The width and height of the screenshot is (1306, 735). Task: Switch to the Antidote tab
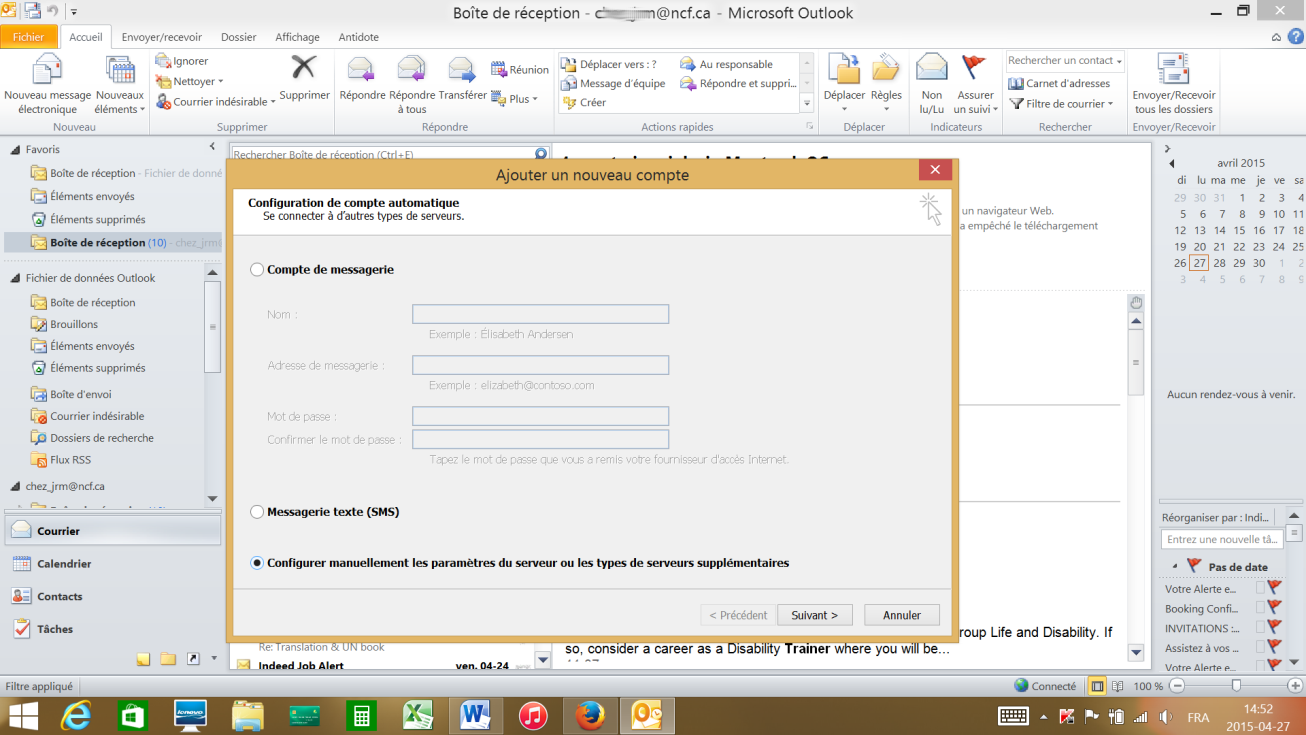358,37
